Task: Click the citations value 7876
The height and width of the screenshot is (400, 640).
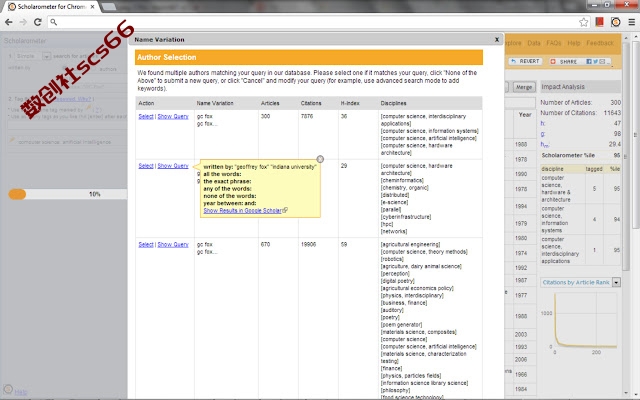Action: (x=307, y=116)
